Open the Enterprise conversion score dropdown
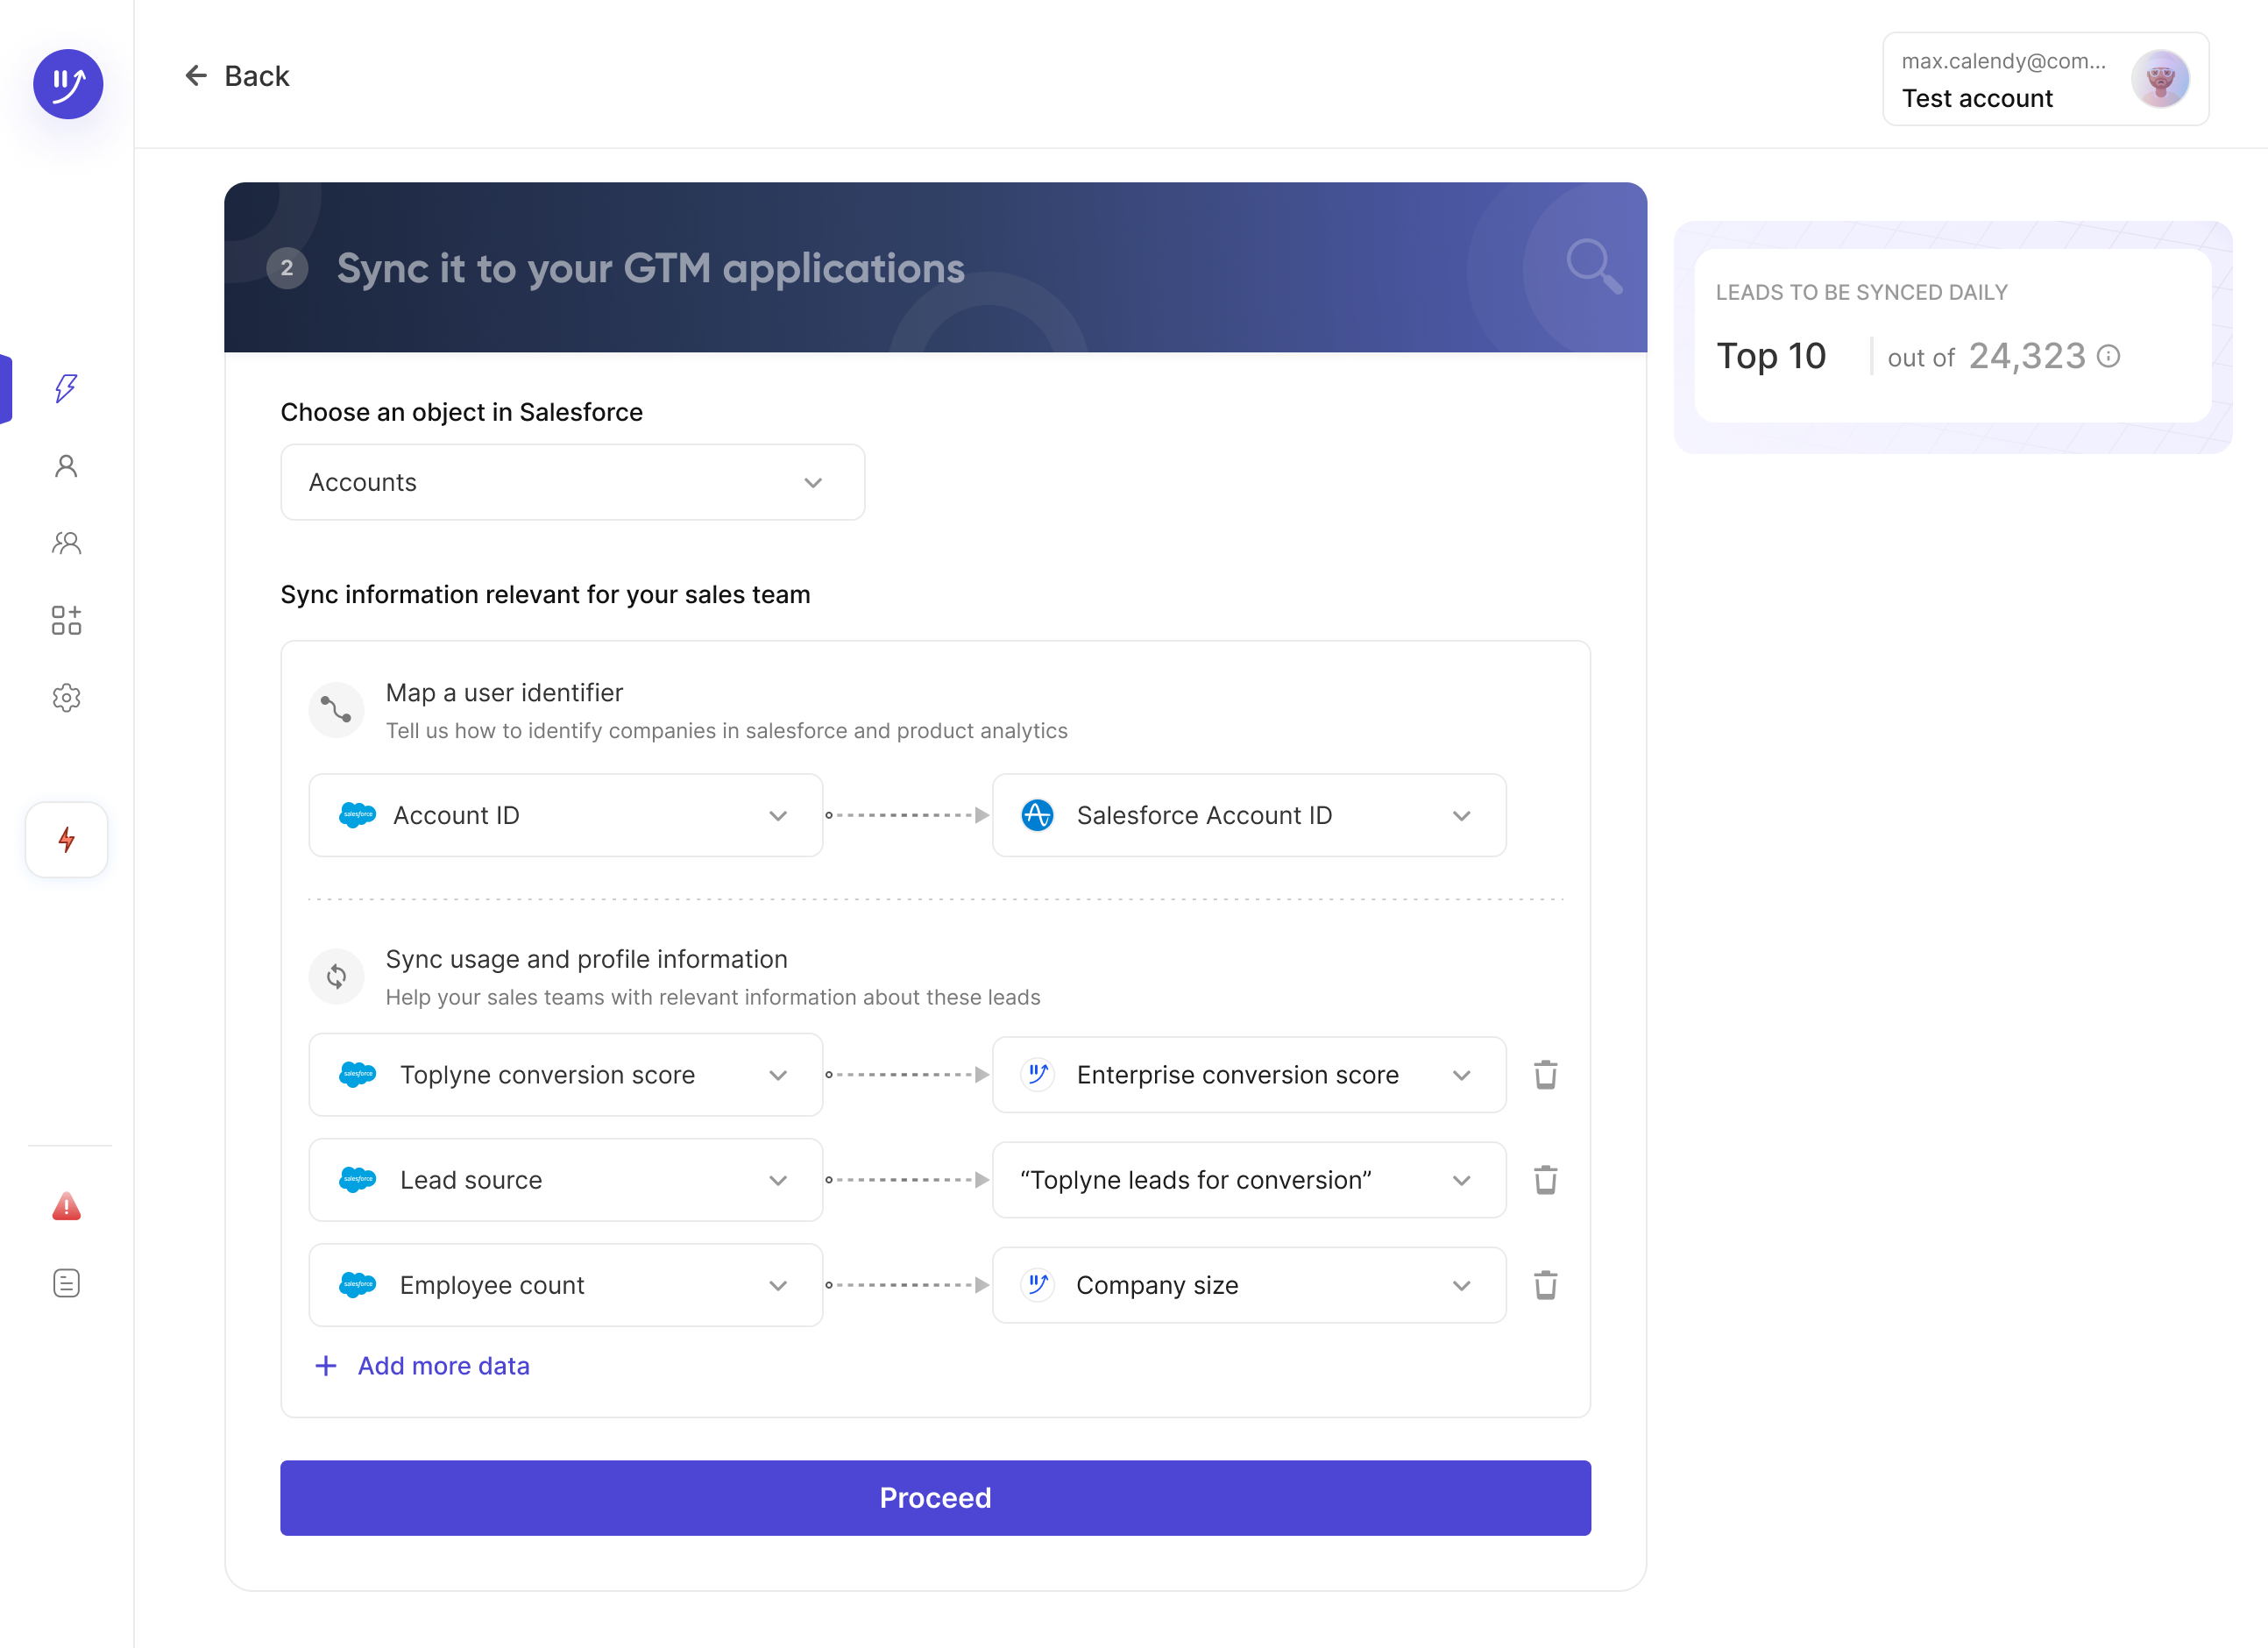 pyautogui.click(x=1248, y=1075)
